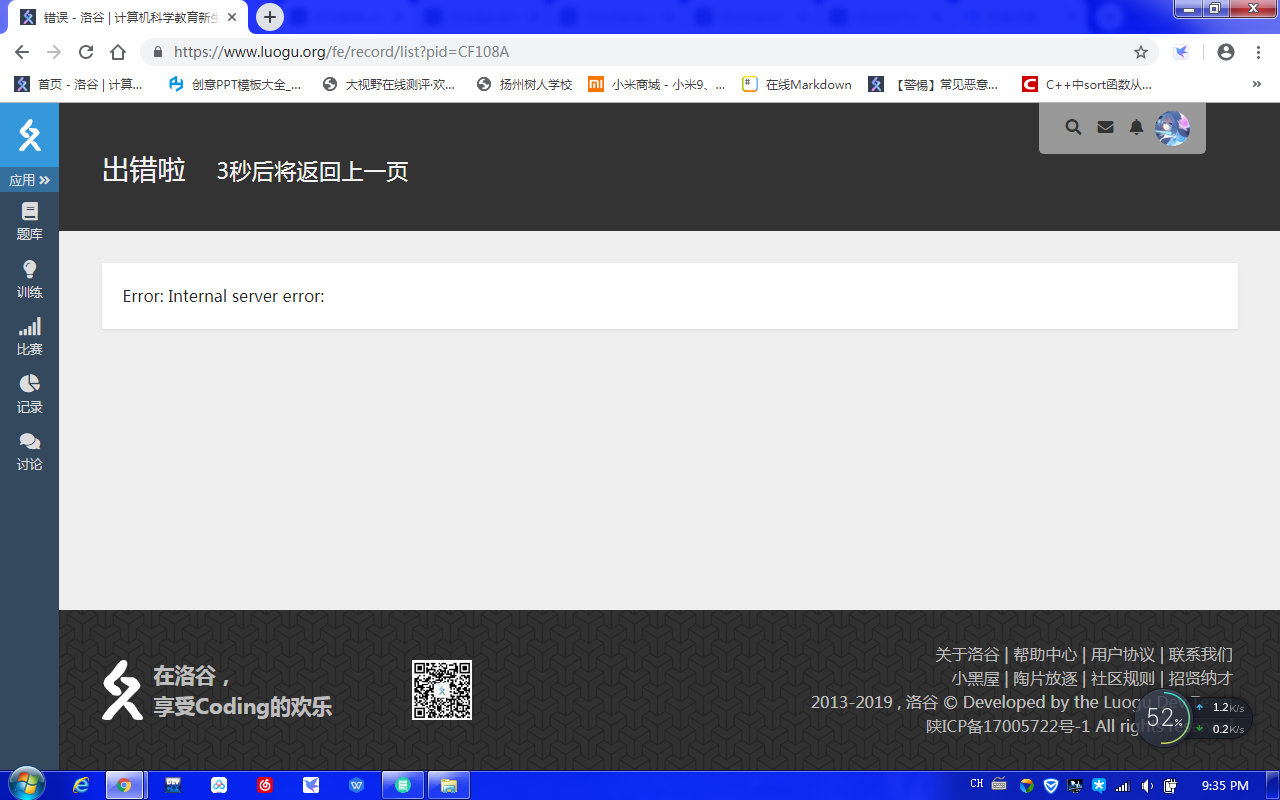Viewport: 1280px width, 800px height.
Task: Click the 社区规则 footer link
Action: (1123, 679)
